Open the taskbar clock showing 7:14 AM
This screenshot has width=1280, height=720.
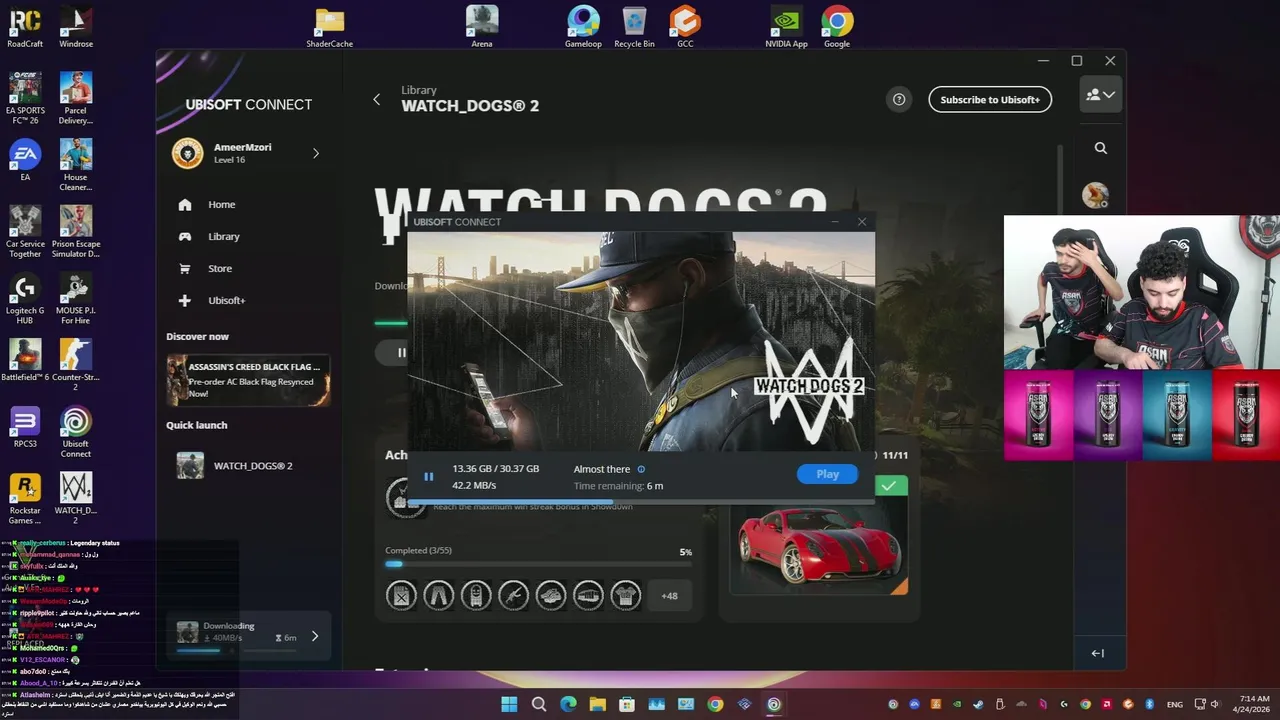1253,704
